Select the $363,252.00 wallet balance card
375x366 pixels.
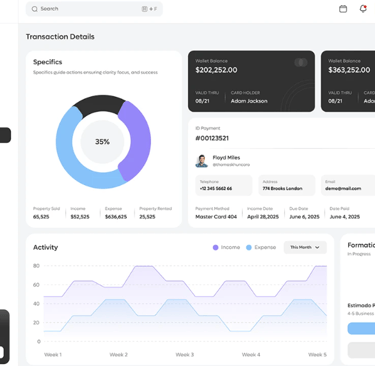348,81
